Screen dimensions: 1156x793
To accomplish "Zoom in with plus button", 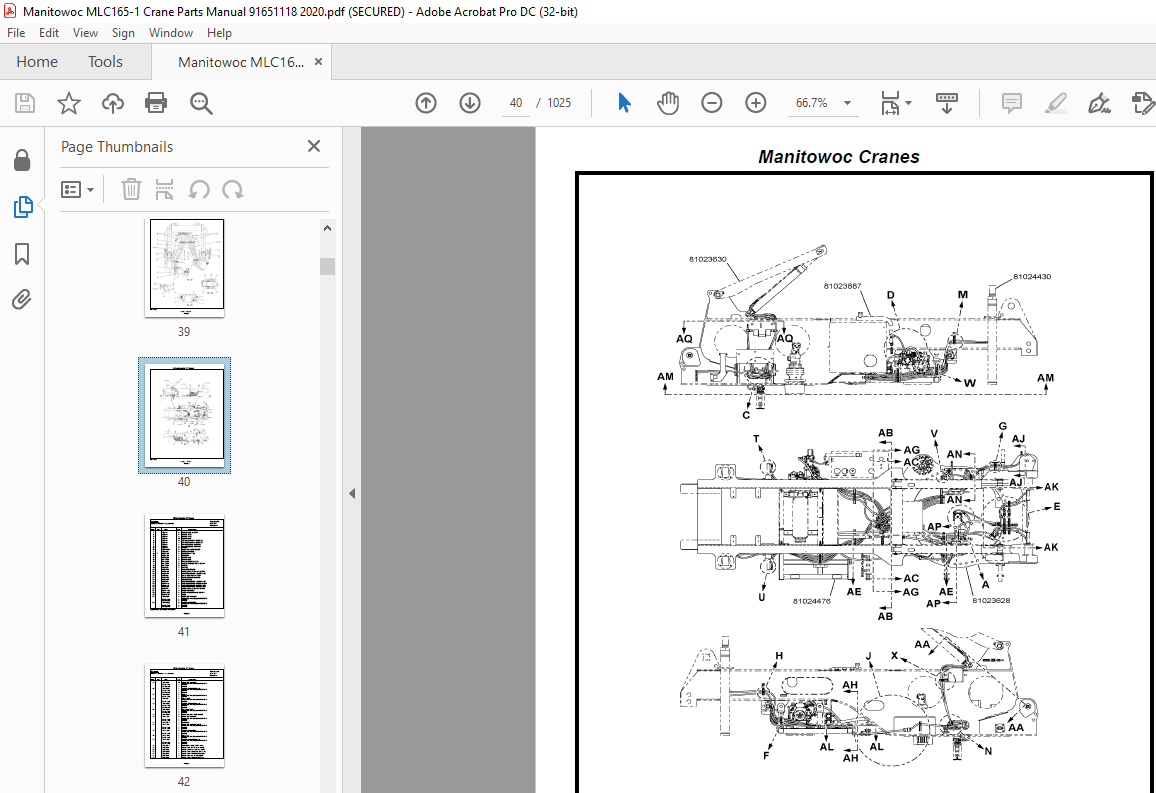I will [x=756, y=103].
